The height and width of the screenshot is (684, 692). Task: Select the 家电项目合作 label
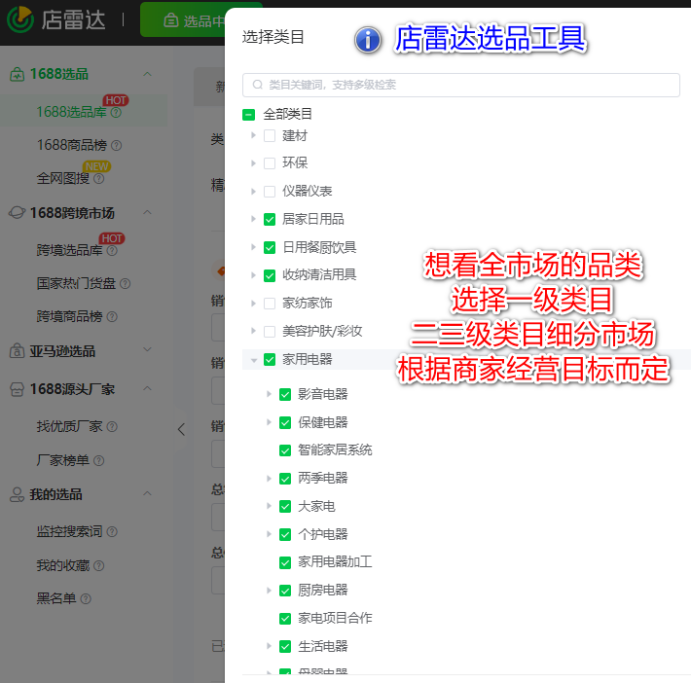point(335,618)
